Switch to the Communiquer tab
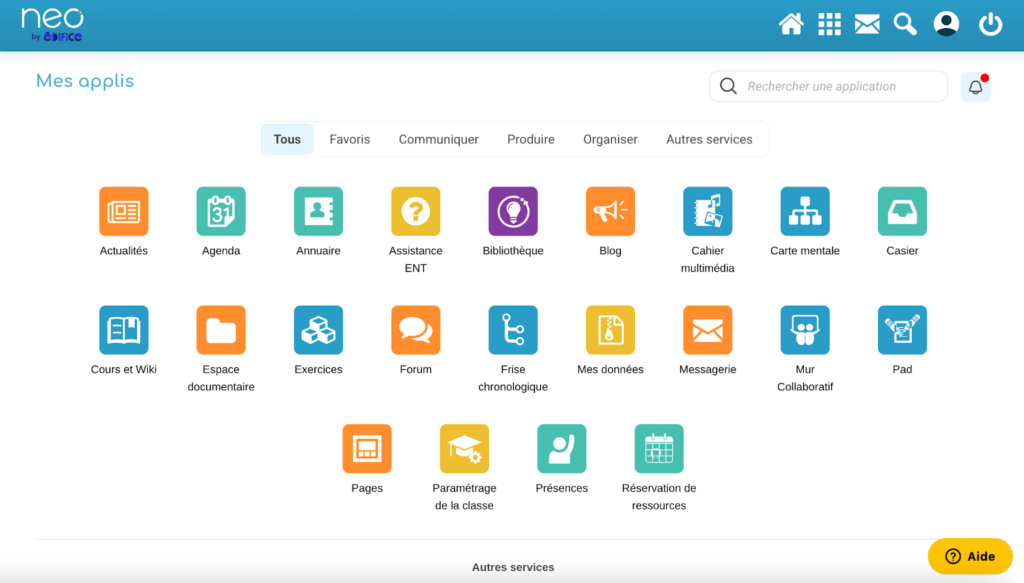Viewport: 1024px width, 583px height. (x=438, y=139)
